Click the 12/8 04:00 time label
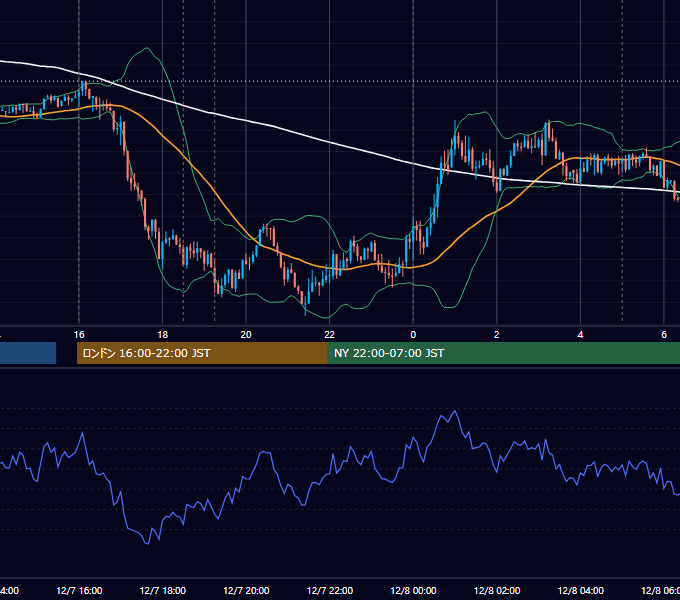Screen dimensions: 680x600 [x=580, y=590]
